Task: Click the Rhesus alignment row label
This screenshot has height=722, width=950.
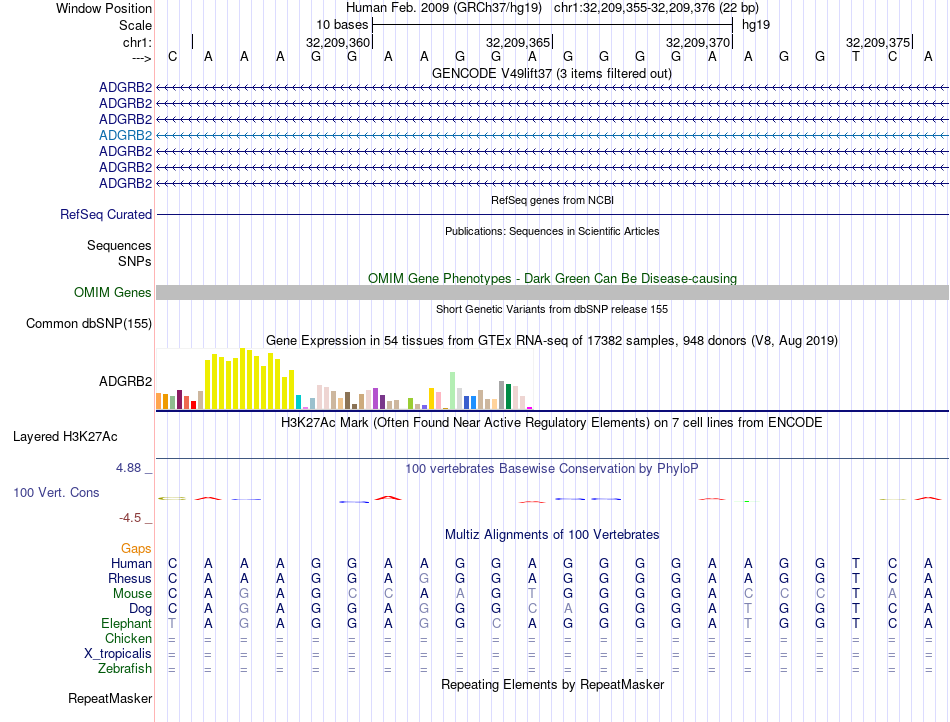Action: 130,578
